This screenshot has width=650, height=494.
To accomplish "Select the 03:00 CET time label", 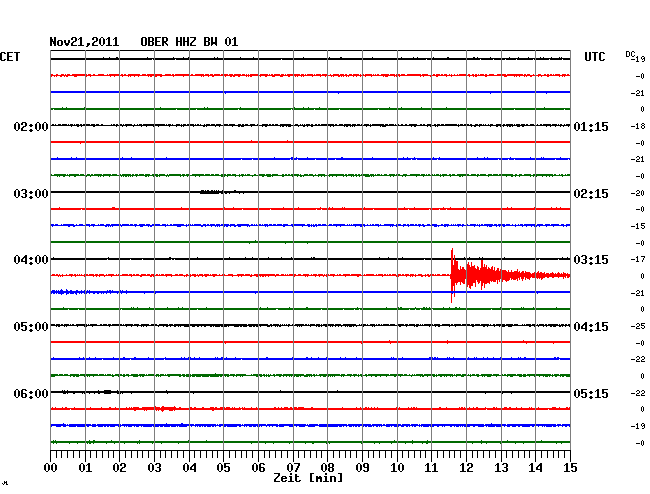I will (x=31, y=194).
